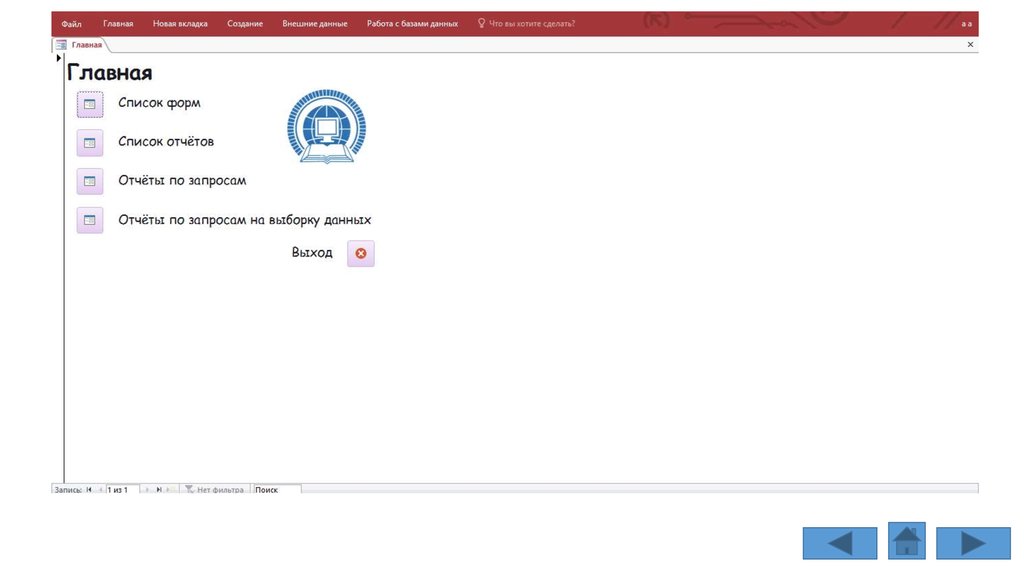Click the Нет фильтра filter indicator
This screenshot has width=1024, height=574.
(x=214, y=489)
